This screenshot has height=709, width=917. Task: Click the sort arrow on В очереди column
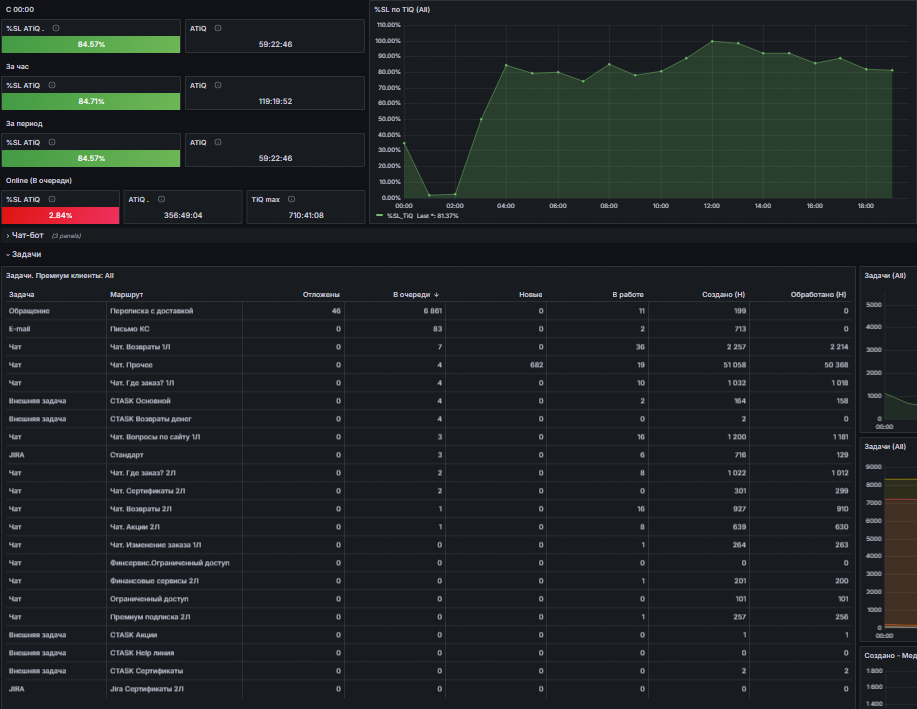436,295
